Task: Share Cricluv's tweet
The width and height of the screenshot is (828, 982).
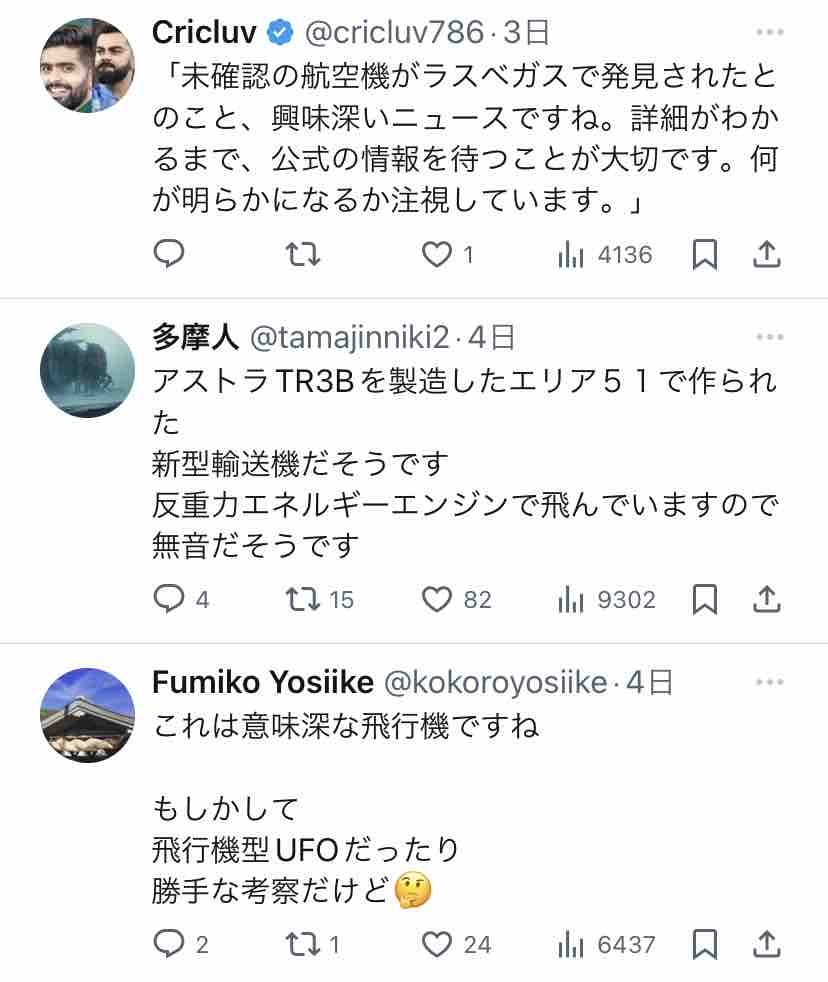Action: 766,255
